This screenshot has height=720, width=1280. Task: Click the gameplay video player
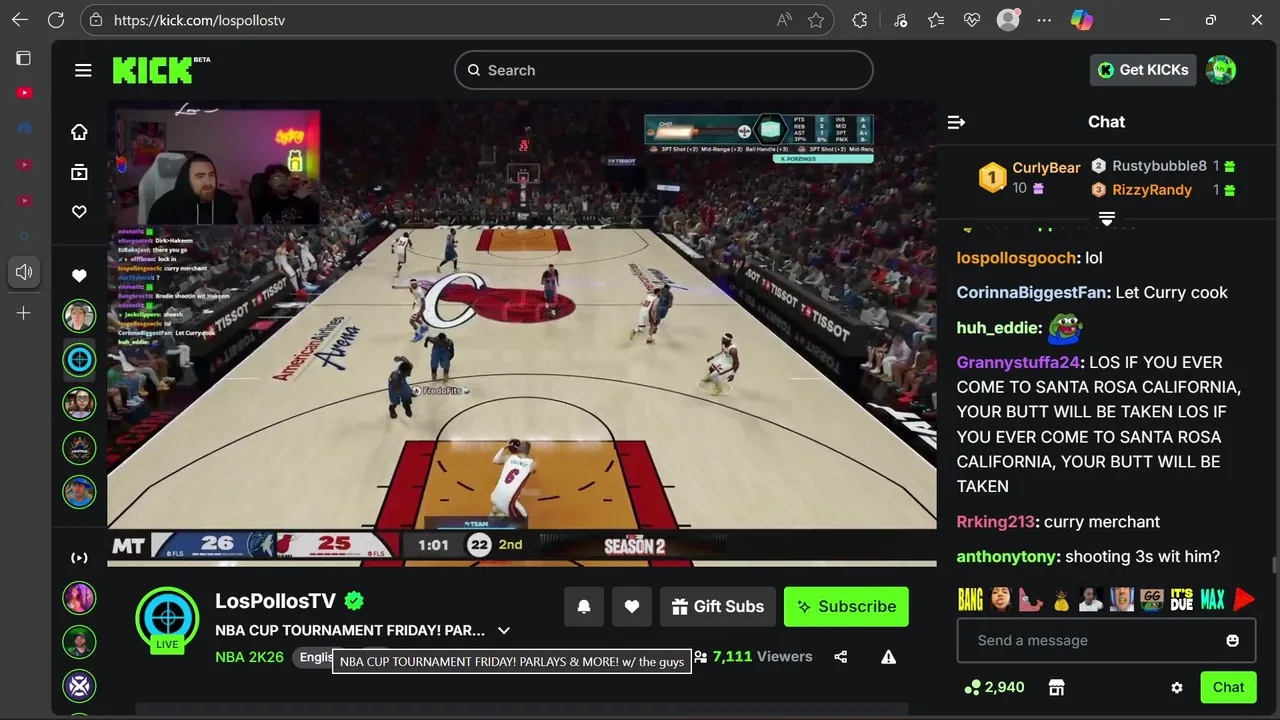pyautogui.click(x=522, y=333)
